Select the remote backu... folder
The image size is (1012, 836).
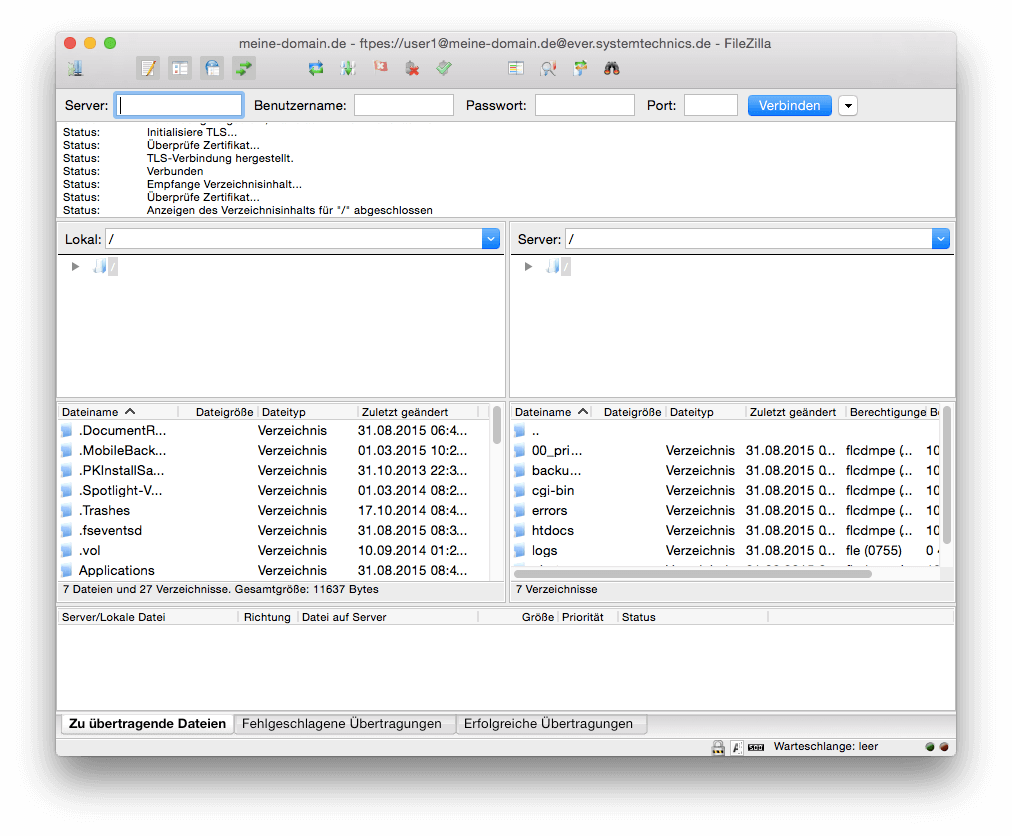click(725, 471)
